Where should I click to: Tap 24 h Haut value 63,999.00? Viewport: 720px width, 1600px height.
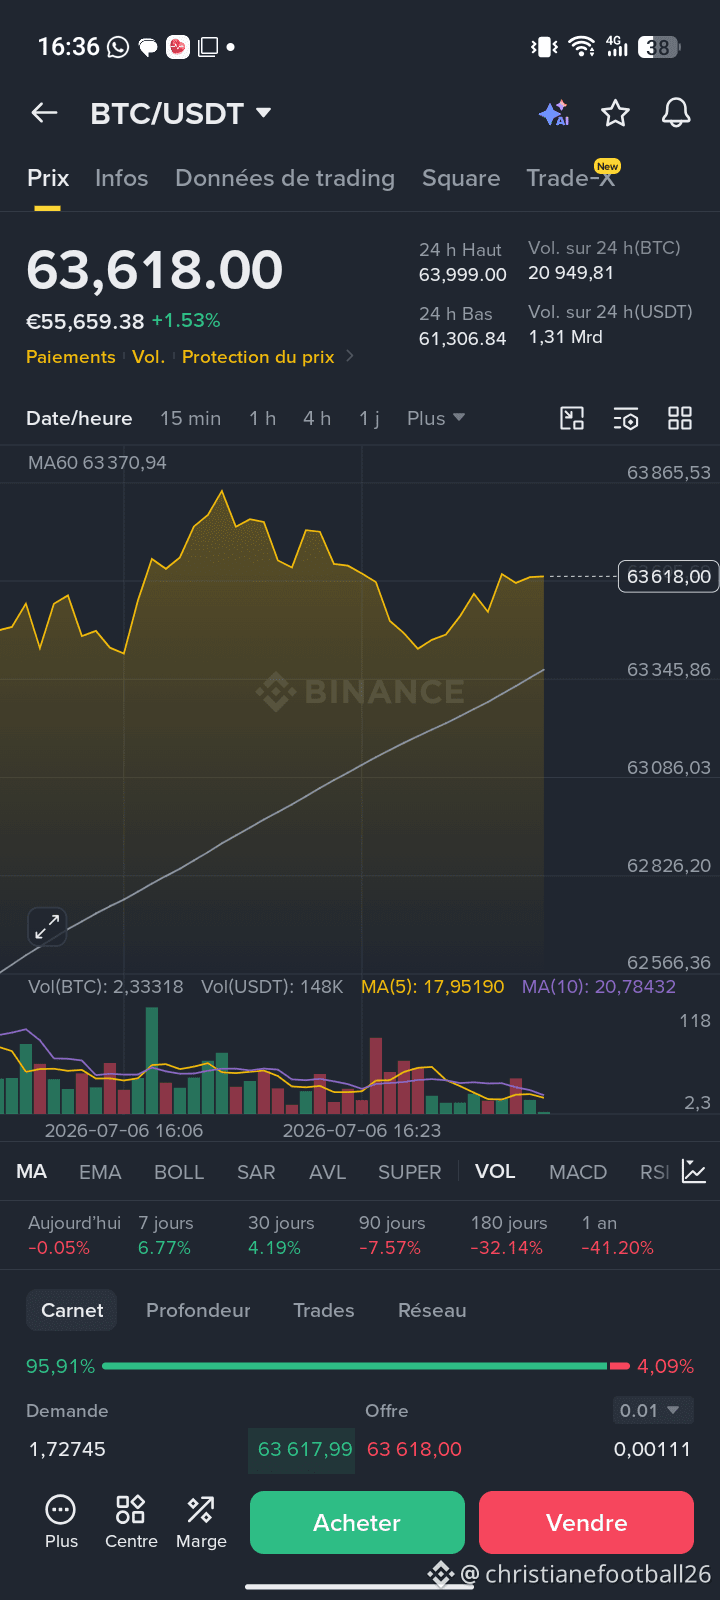(463, 274)
